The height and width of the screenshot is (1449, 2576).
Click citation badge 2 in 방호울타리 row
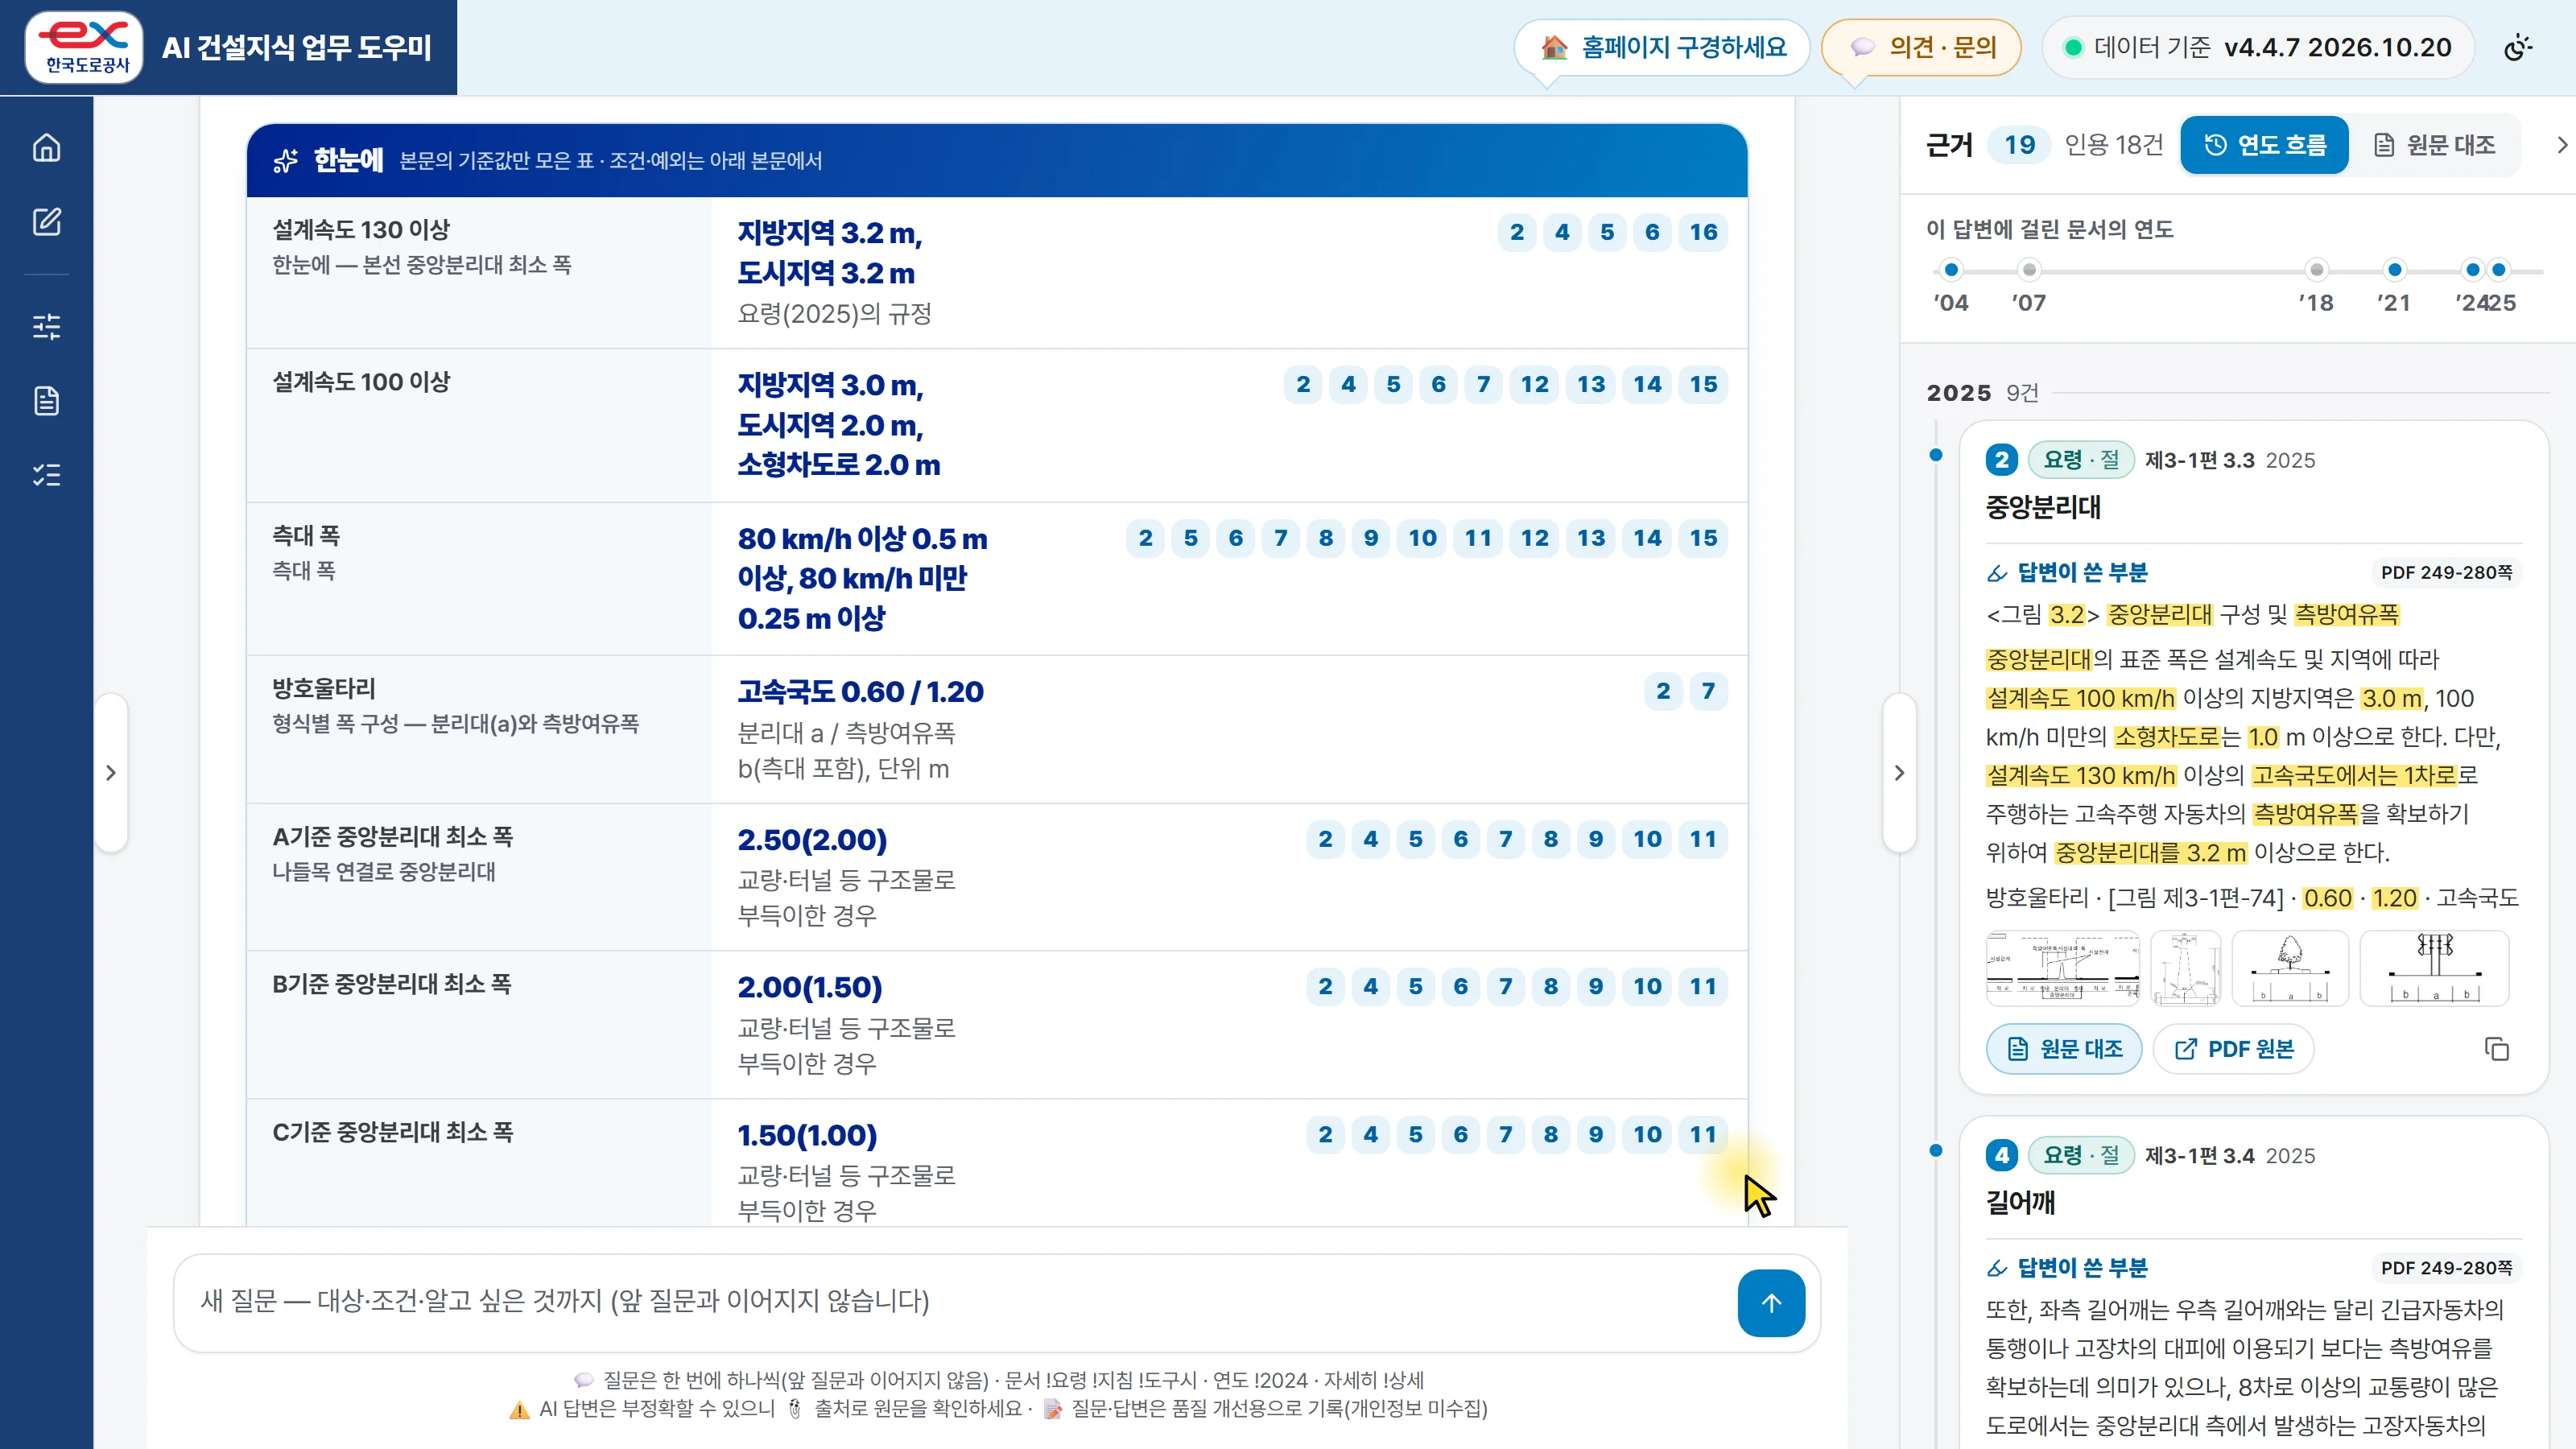(x=1663, y=691)
